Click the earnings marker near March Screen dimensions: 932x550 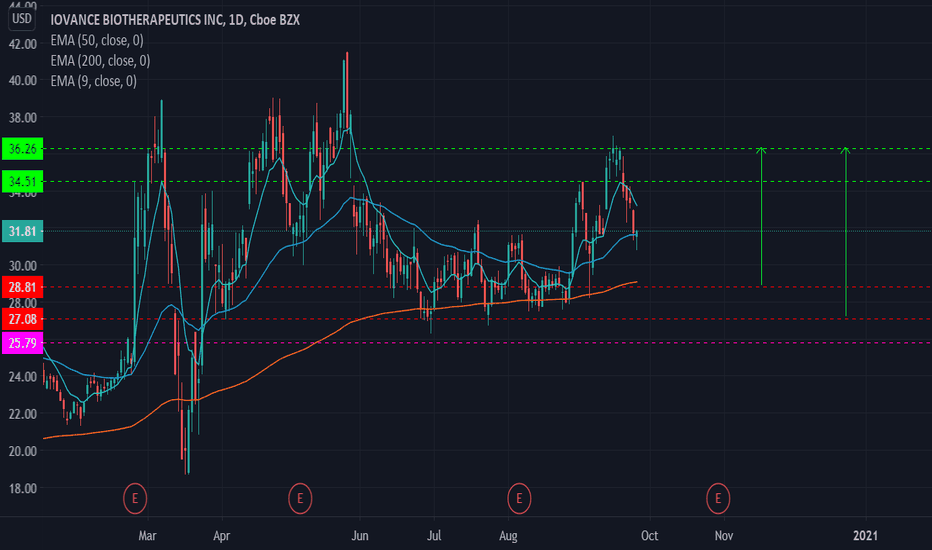135,498
